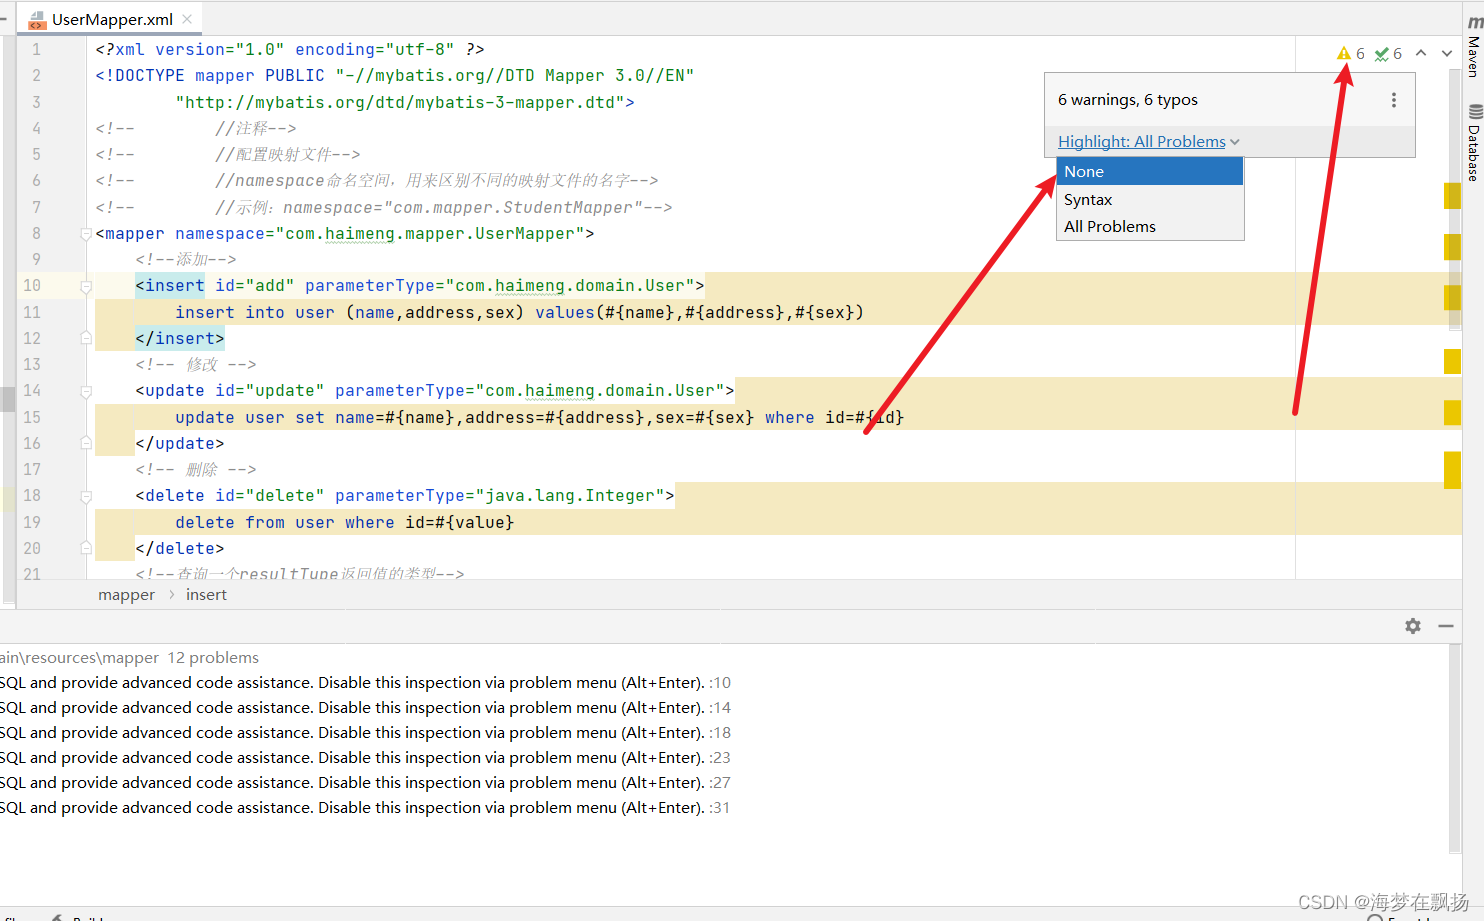The height and width of the screenshot is (921, 1484).
Task: Go to previous highlighted error arrow
Action: (x=1421, y=53)
